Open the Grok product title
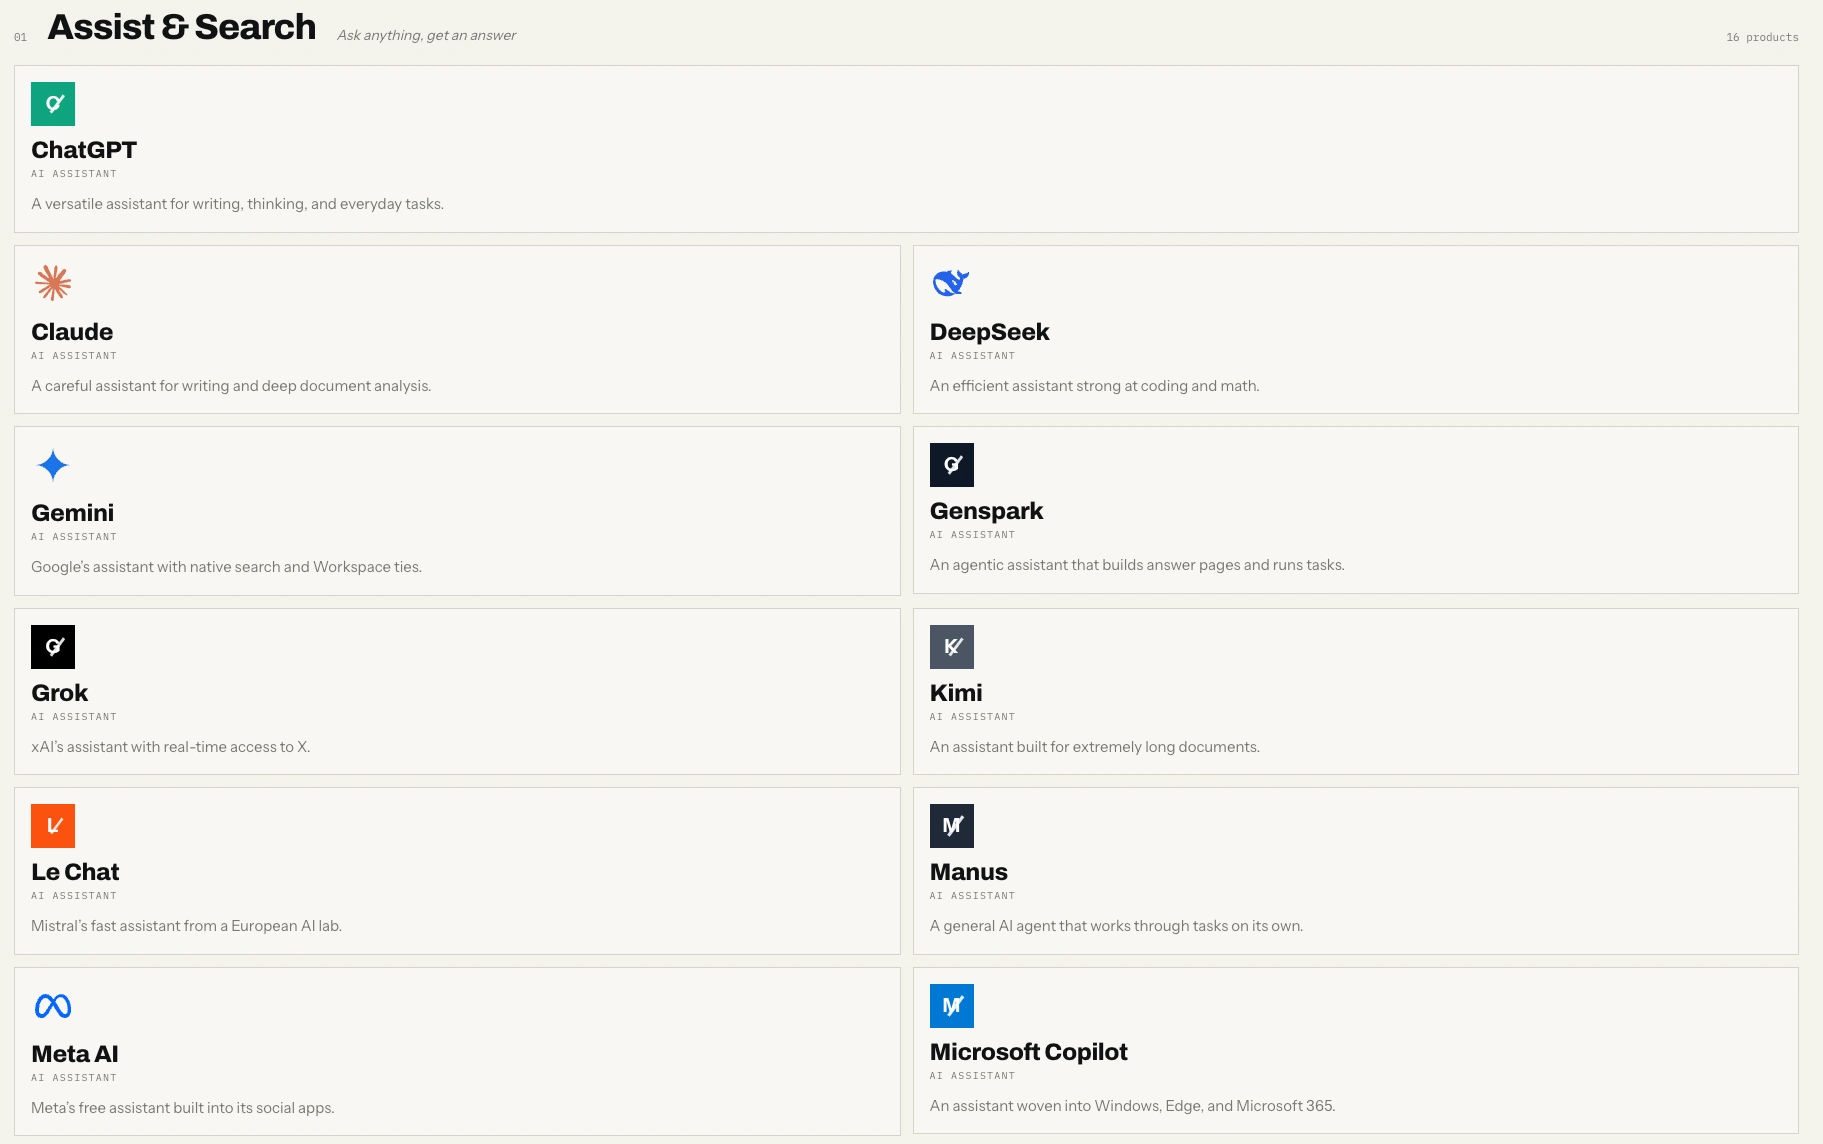Viewport: 1823px width, 1144px height. click(x=60, y=693)
